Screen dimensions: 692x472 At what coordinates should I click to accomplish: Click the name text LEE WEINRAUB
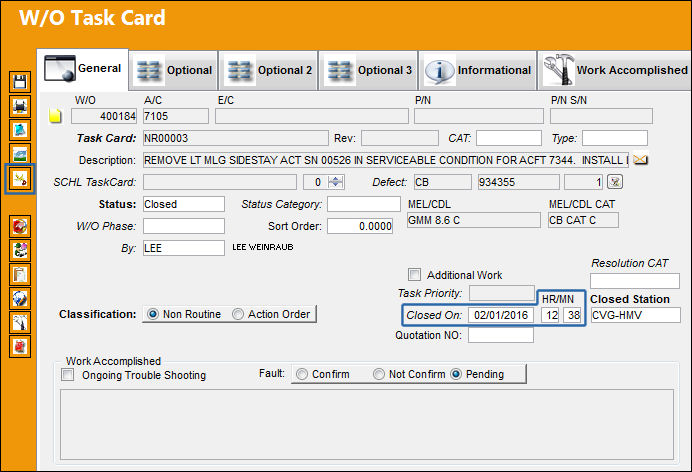point(263,247)
